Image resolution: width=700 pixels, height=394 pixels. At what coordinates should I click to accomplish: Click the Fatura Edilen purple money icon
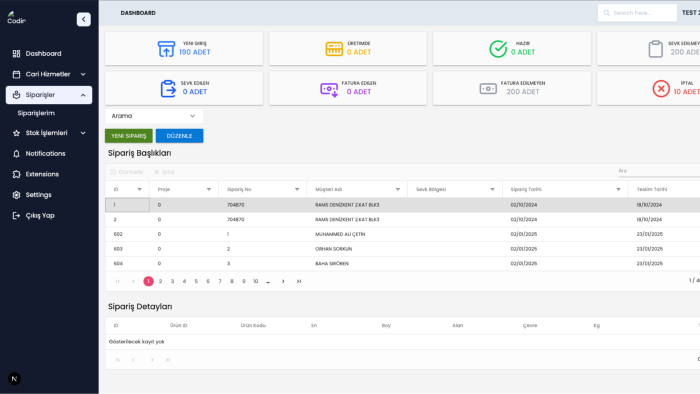(x=329, y=90)
